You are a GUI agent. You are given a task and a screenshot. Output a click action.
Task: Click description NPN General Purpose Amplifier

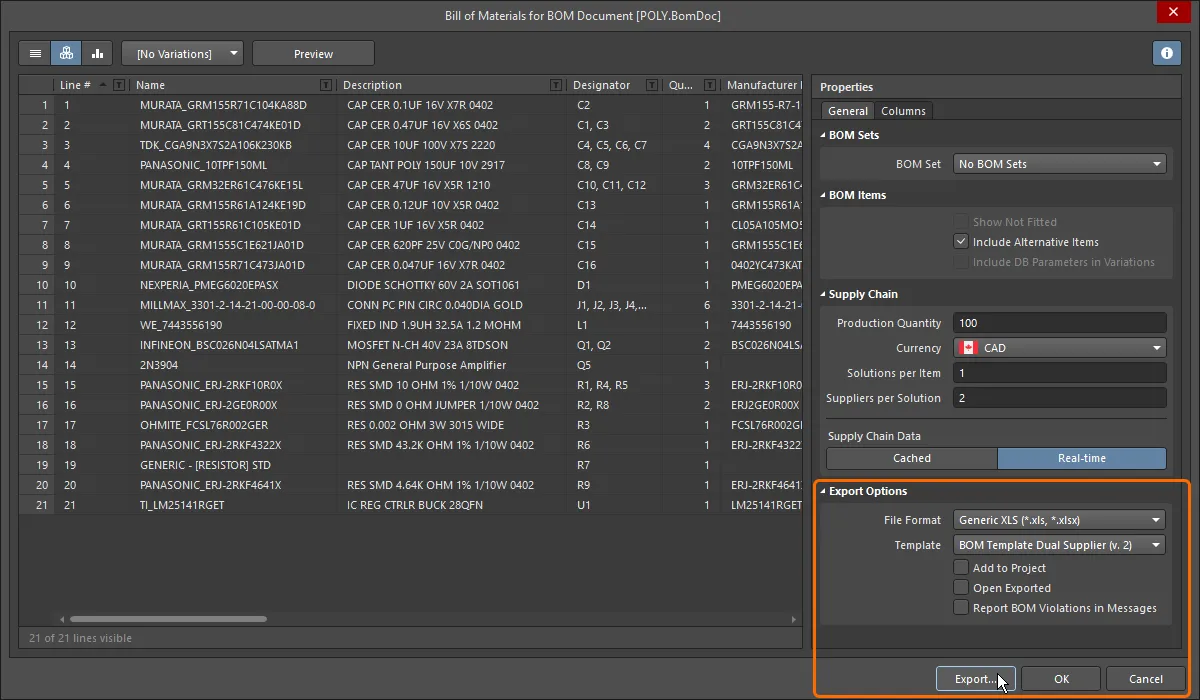427,365
